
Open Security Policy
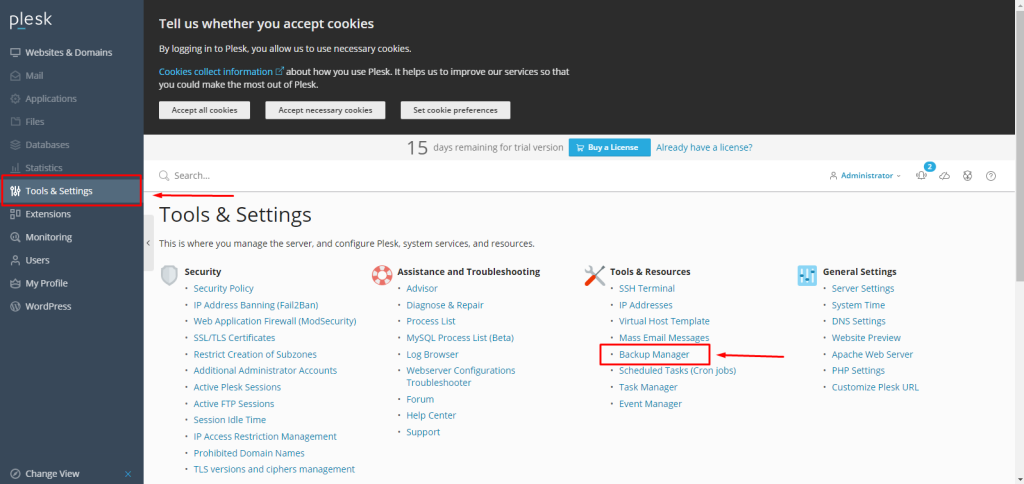point(223,288)
